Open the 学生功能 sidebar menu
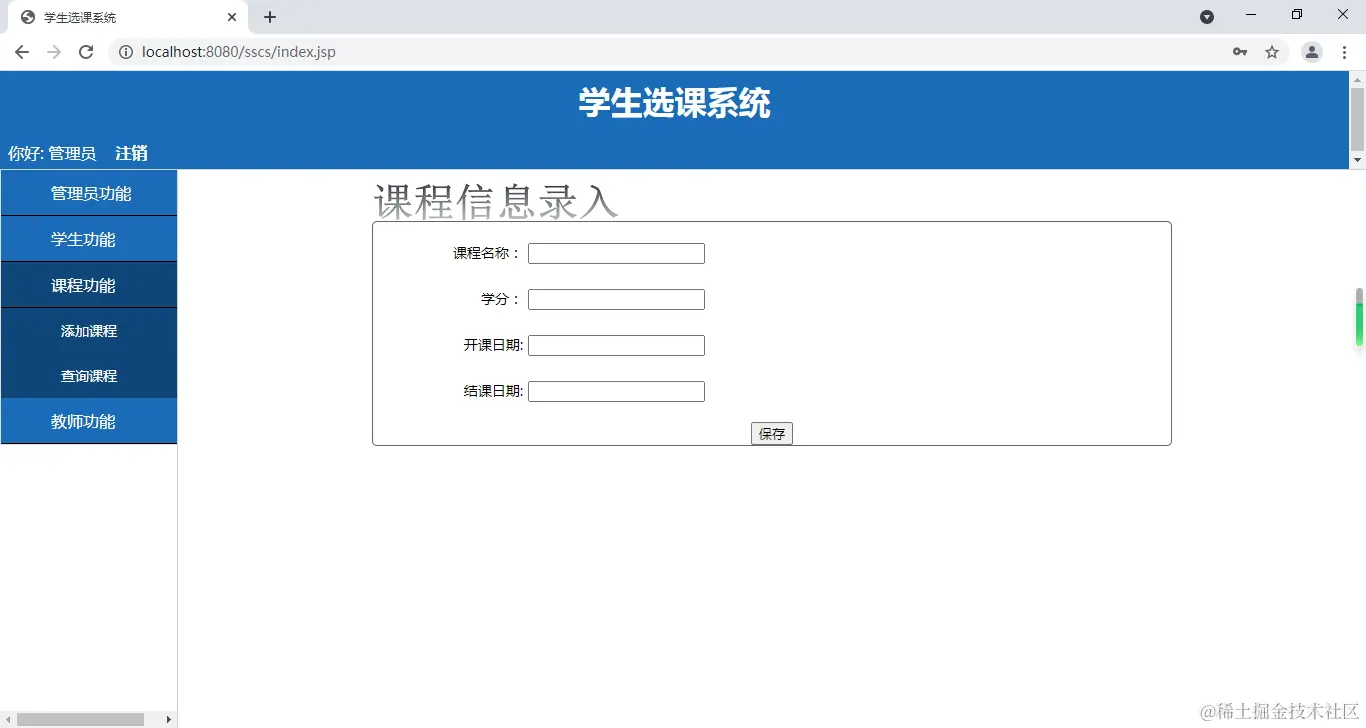 (x=88, y=238)
